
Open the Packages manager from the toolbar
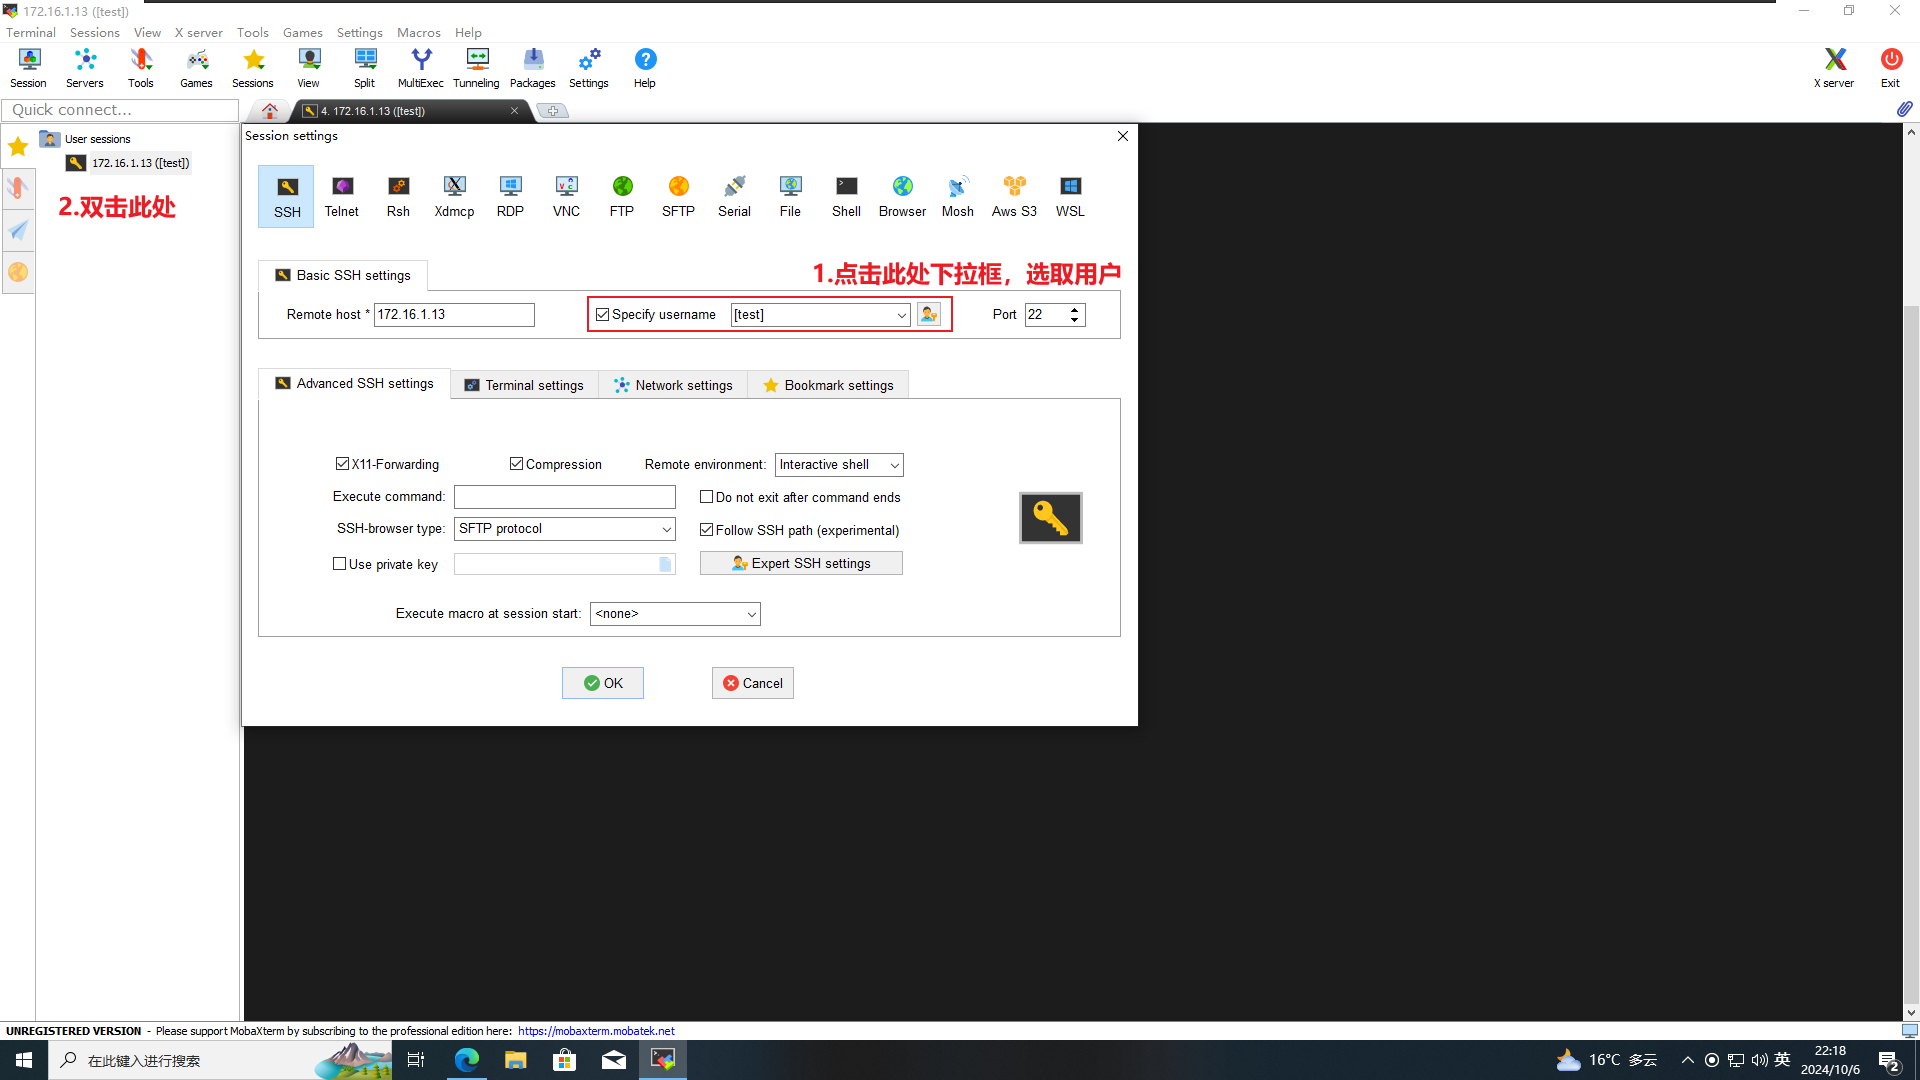coord(532,67)
